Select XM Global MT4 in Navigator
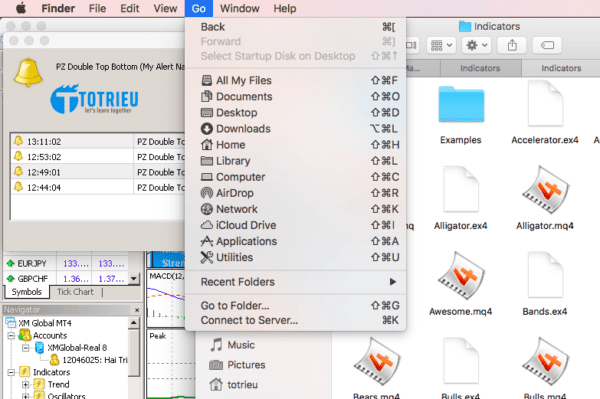The image size is (600, 399). (x=39, y=323)
